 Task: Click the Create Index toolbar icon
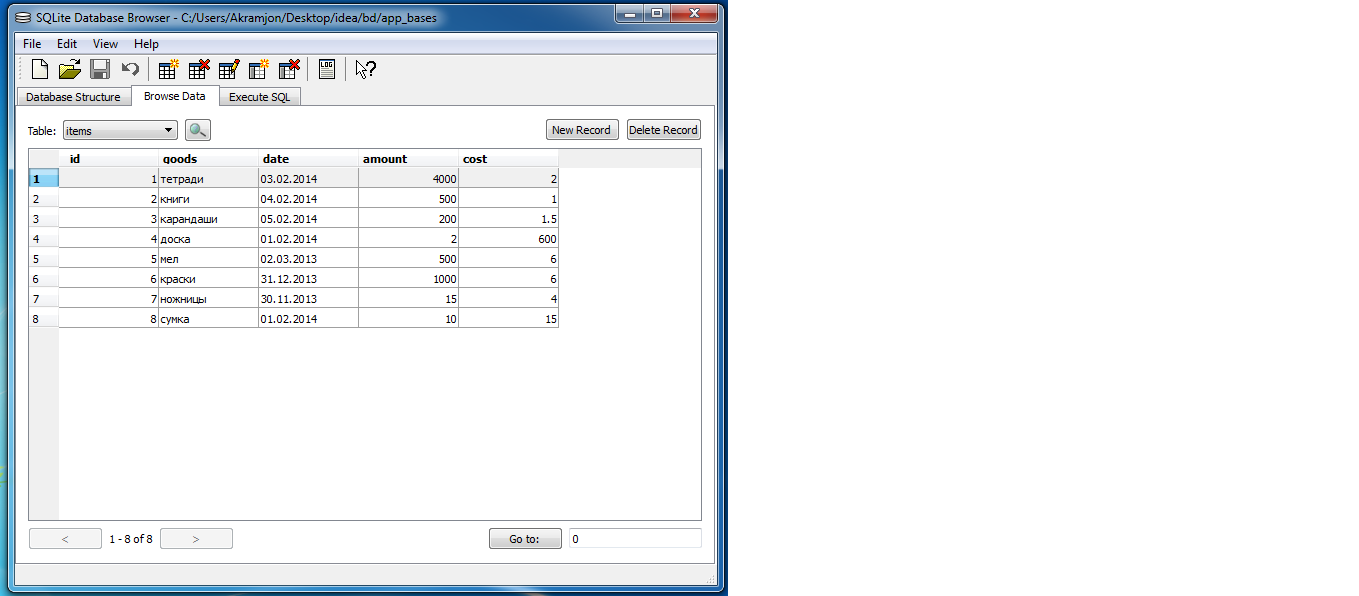(259, 69)
